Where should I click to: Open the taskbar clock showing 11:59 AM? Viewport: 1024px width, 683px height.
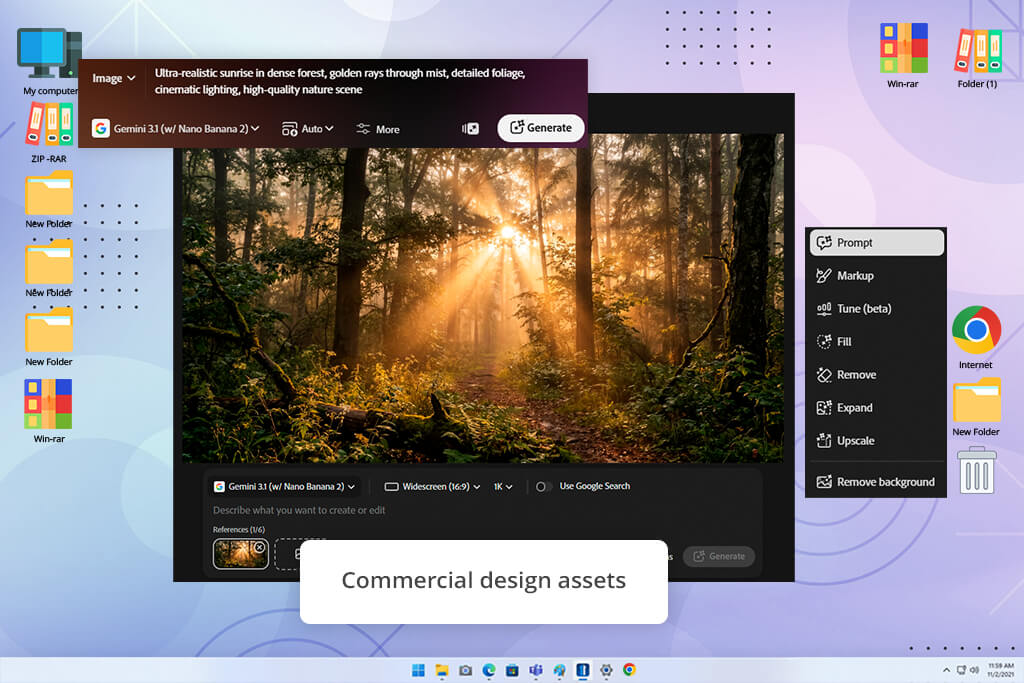click(x=1000, y=669)
